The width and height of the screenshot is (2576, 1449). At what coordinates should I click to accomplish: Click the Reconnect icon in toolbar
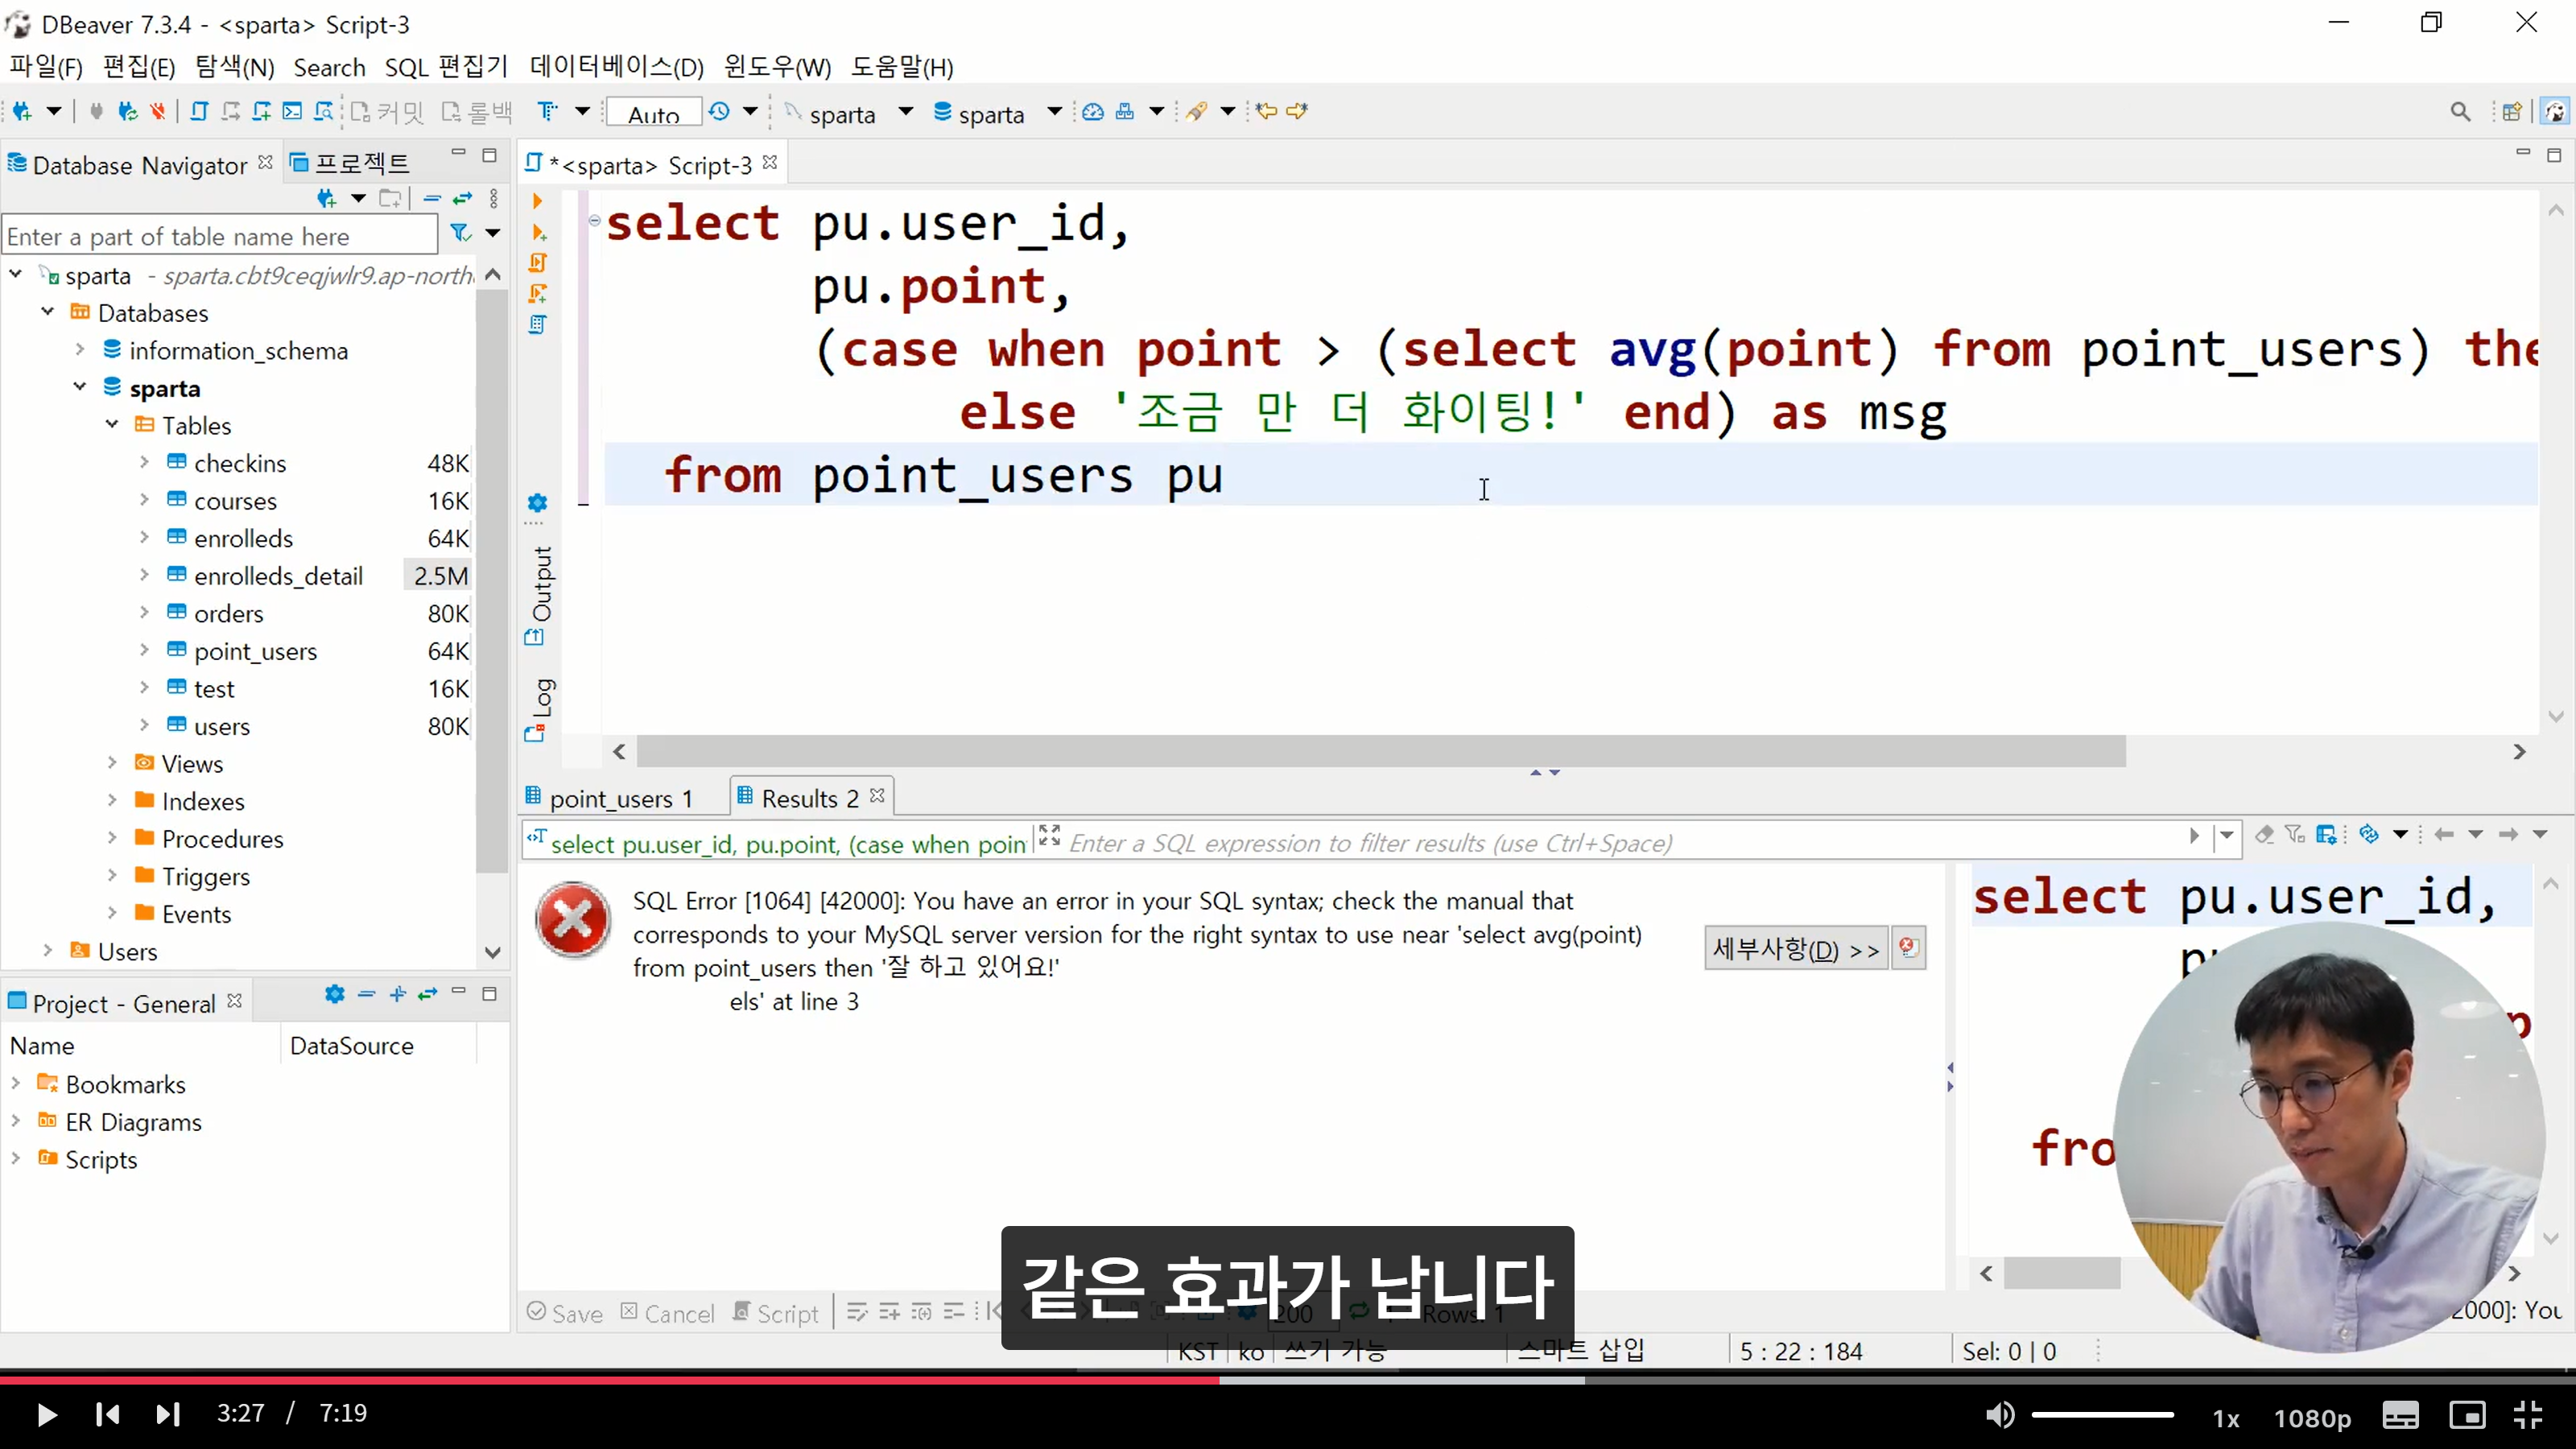click(x=127, y=111)
